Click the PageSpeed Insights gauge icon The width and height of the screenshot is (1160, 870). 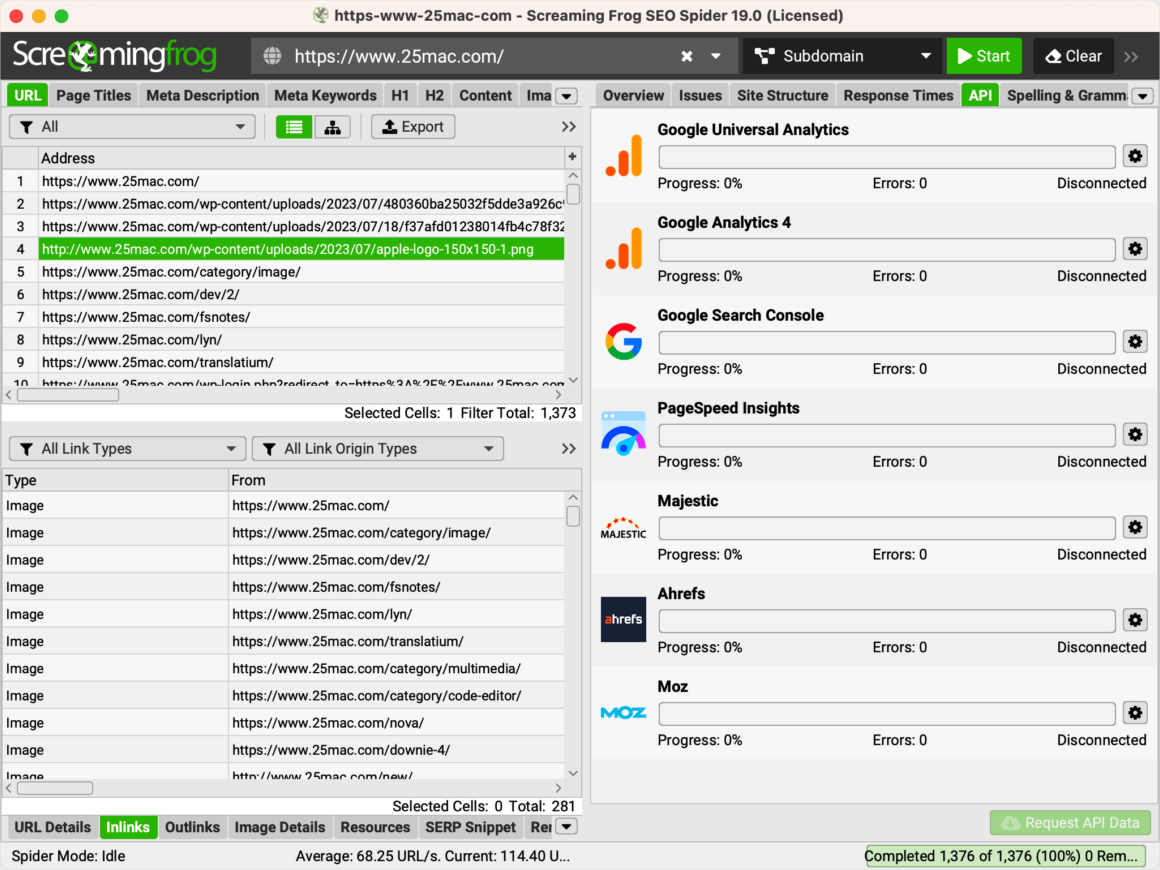624,434
